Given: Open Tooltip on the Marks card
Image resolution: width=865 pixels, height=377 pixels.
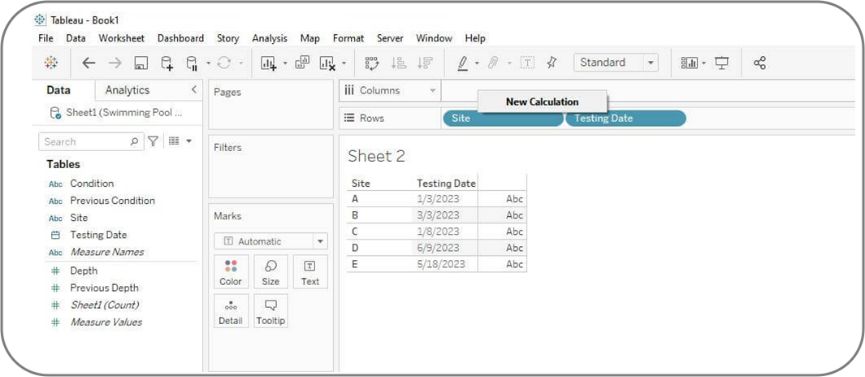Looking at the screenshot, I should click(270, 311).
